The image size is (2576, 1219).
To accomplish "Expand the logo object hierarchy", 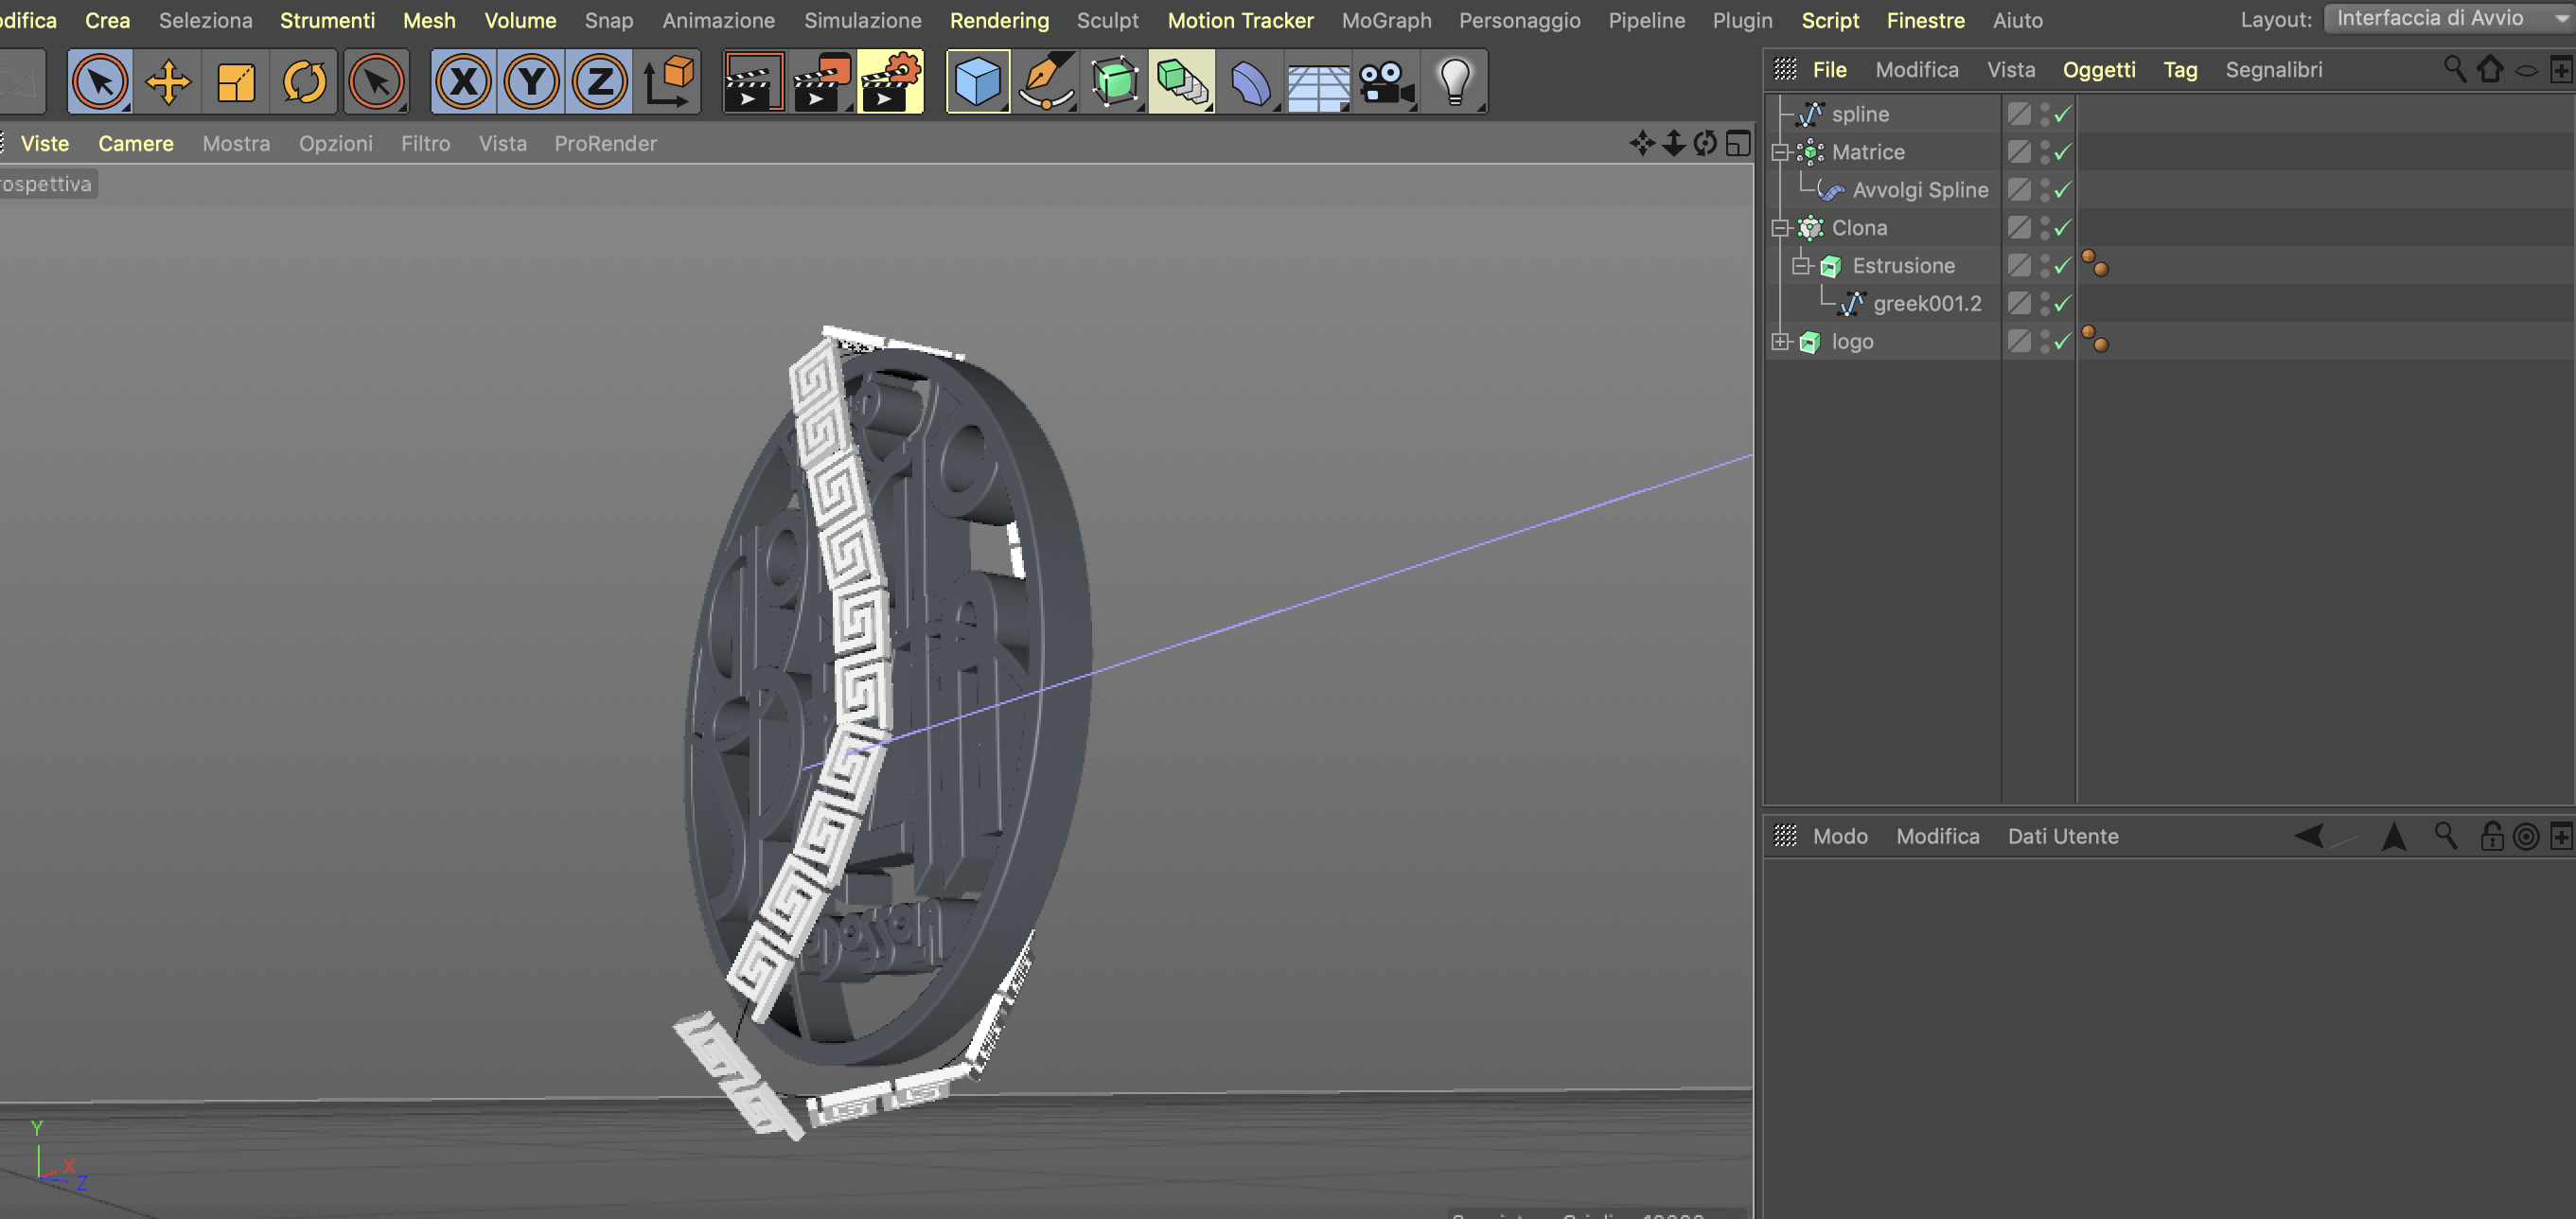I will click(x=1780, y=342).
